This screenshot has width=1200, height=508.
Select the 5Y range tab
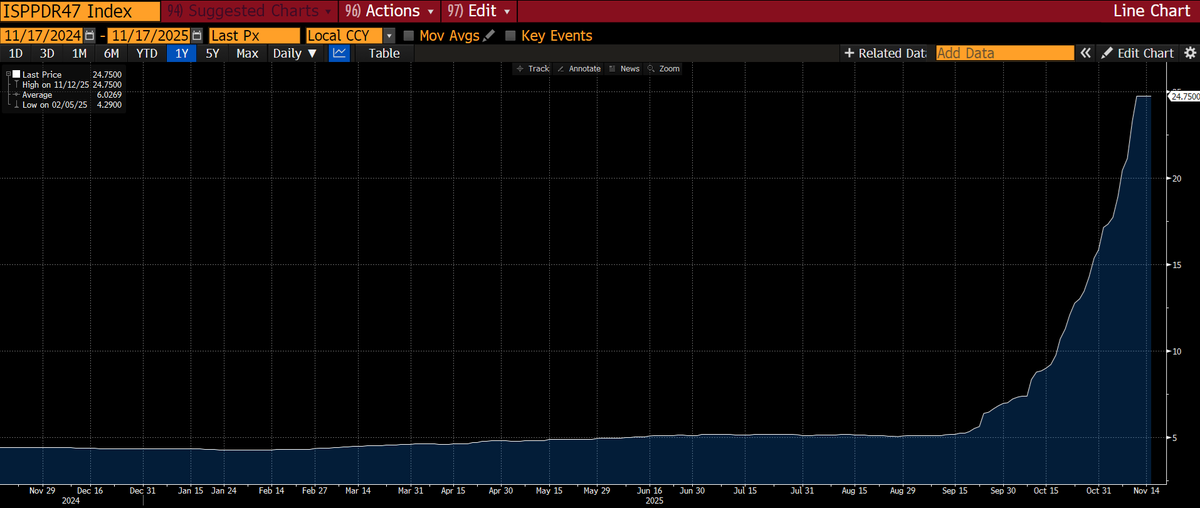pos(212,53)
